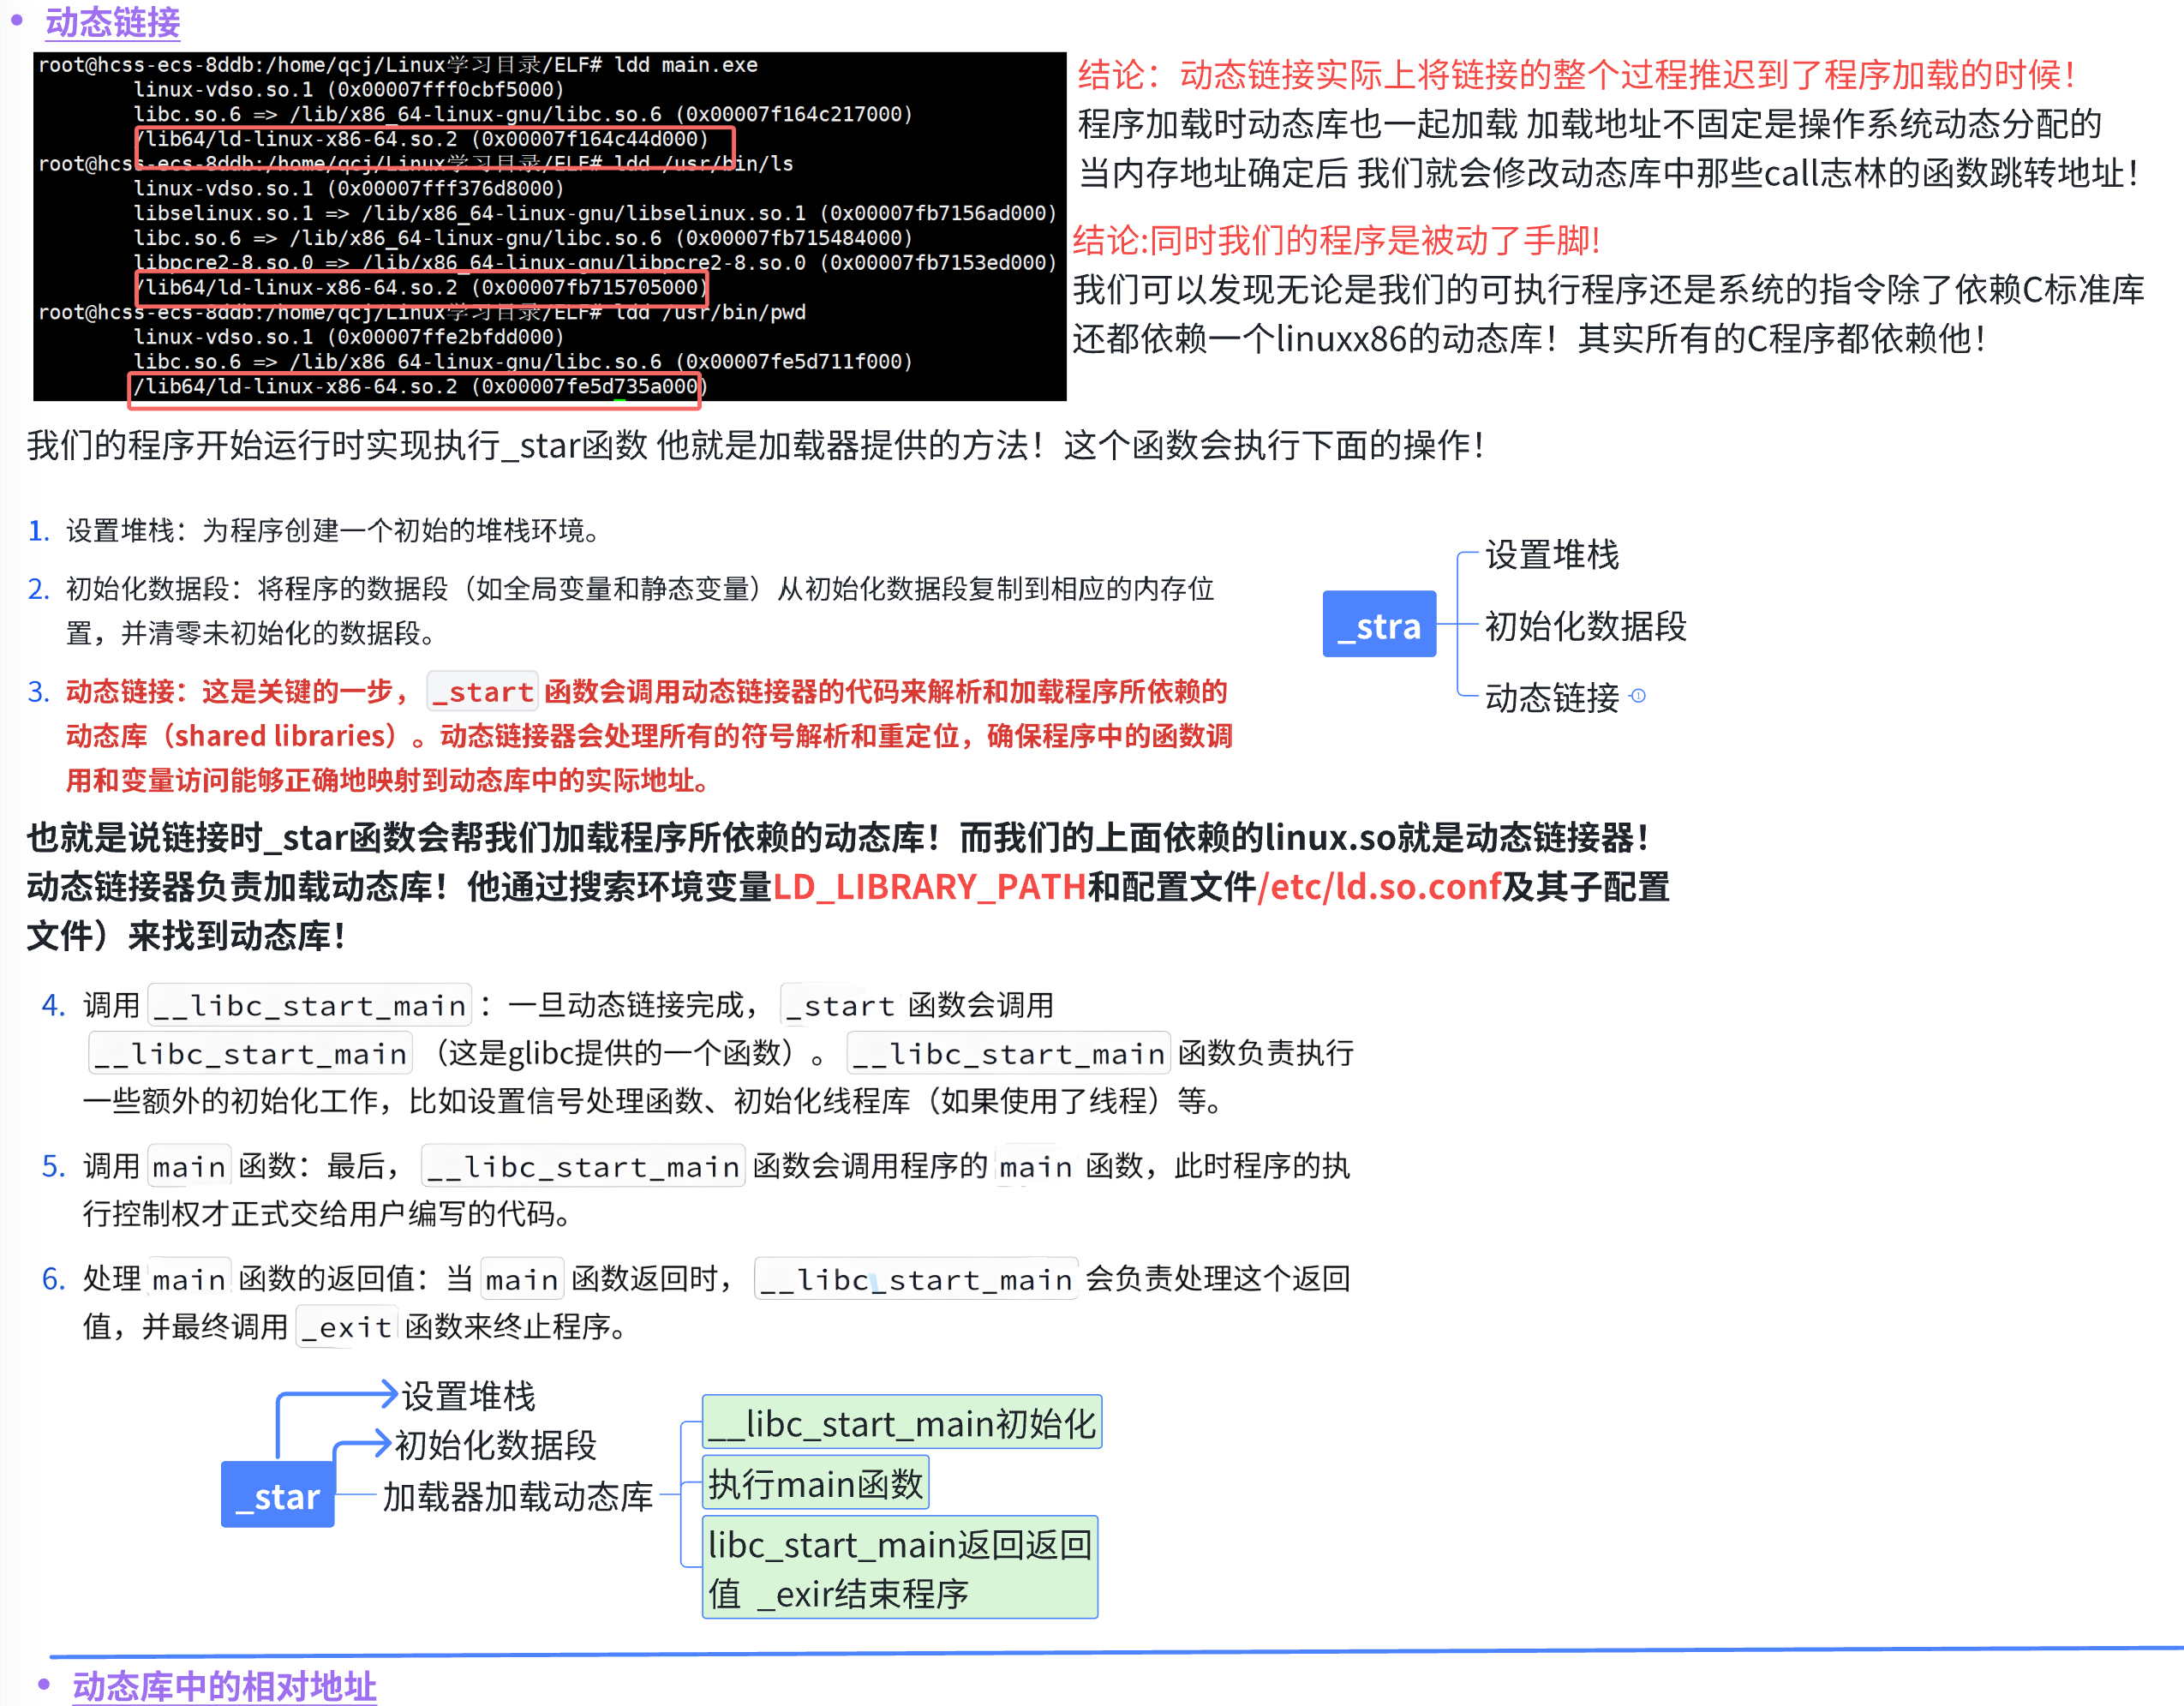Click the red LD_LIBRARY_PATH text

pos(929,886)
